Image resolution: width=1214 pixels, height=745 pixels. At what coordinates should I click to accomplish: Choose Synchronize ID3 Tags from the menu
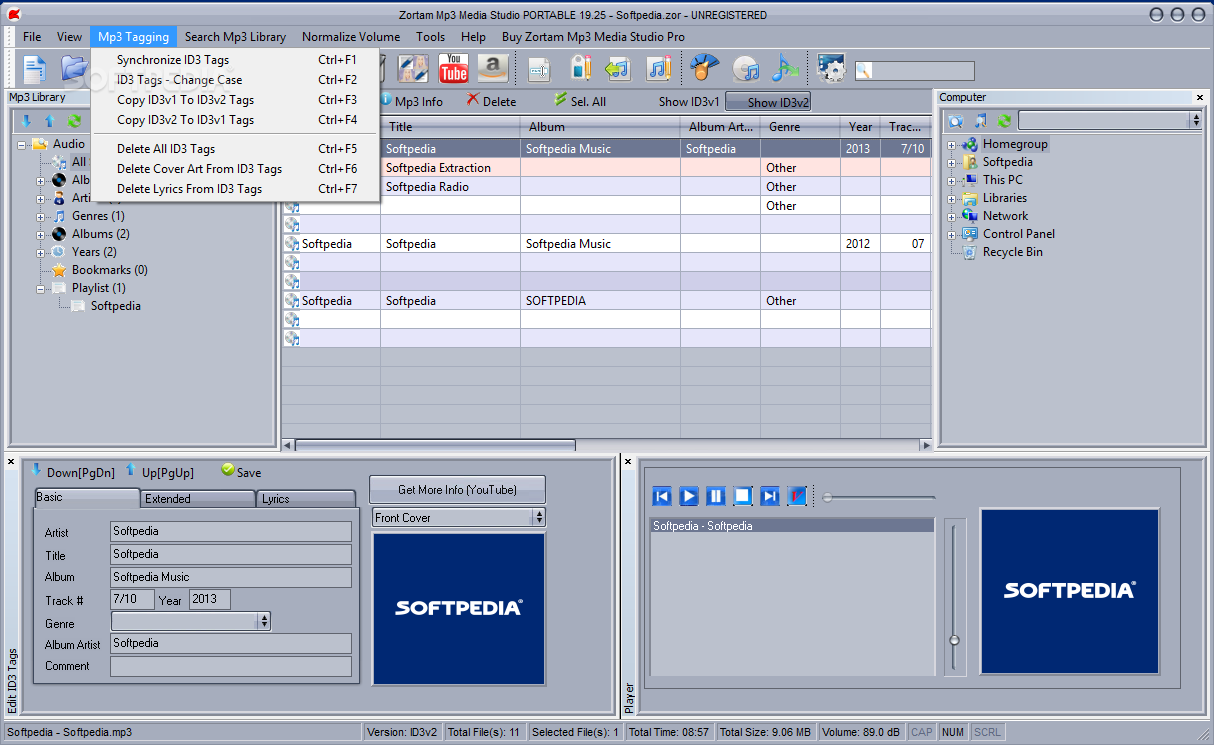(237, 60)
